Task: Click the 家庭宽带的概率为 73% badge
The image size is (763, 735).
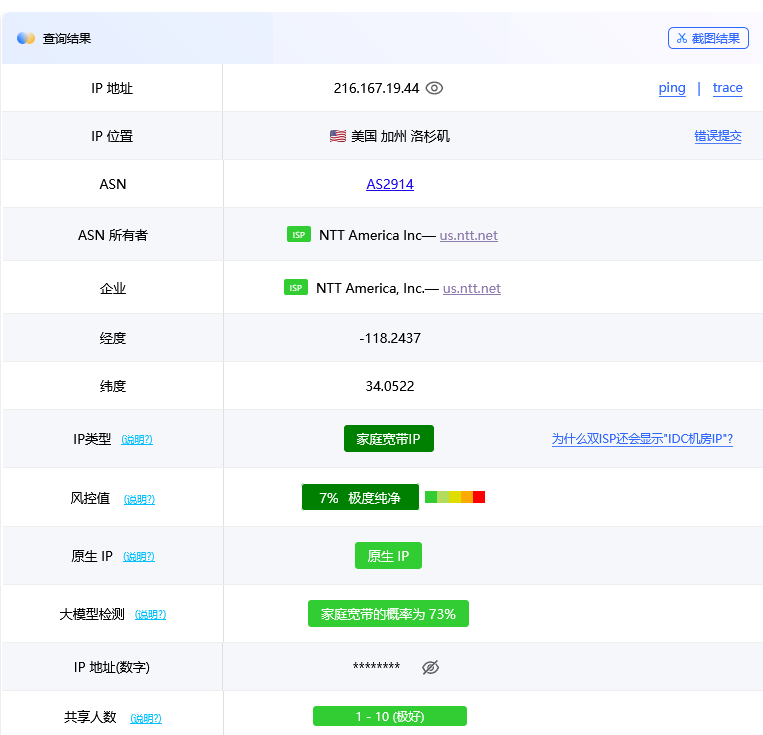Action: coord(388,614)
